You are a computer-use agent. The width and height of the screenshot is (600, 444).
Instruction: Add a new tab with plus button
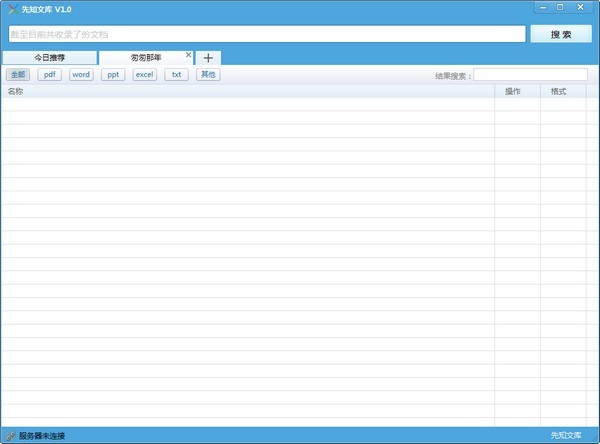click(208, 58)
